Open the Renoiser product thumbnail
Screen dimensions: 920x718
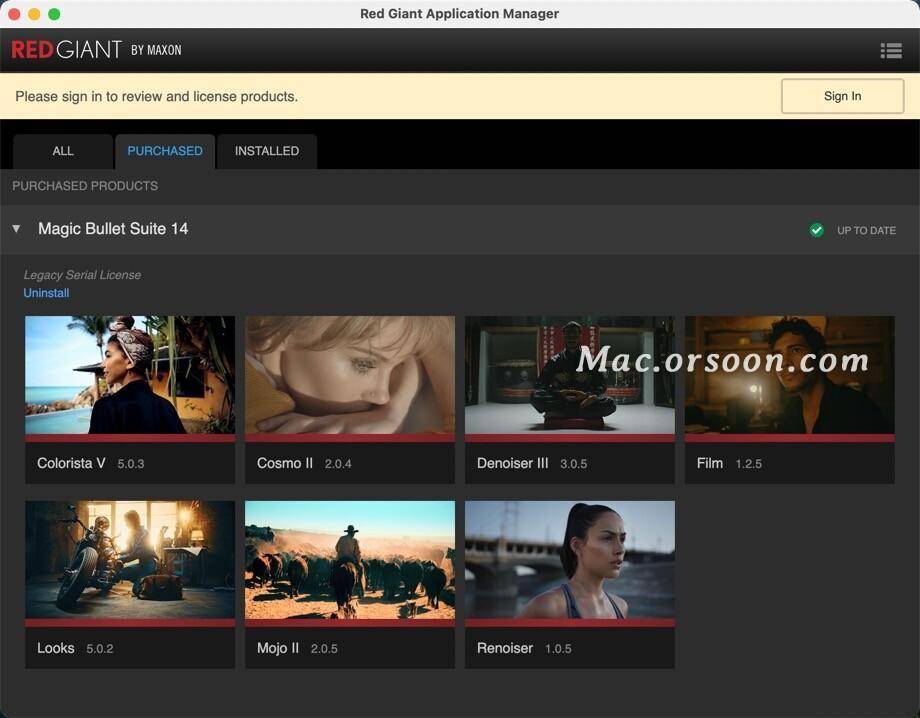[570, 560]
